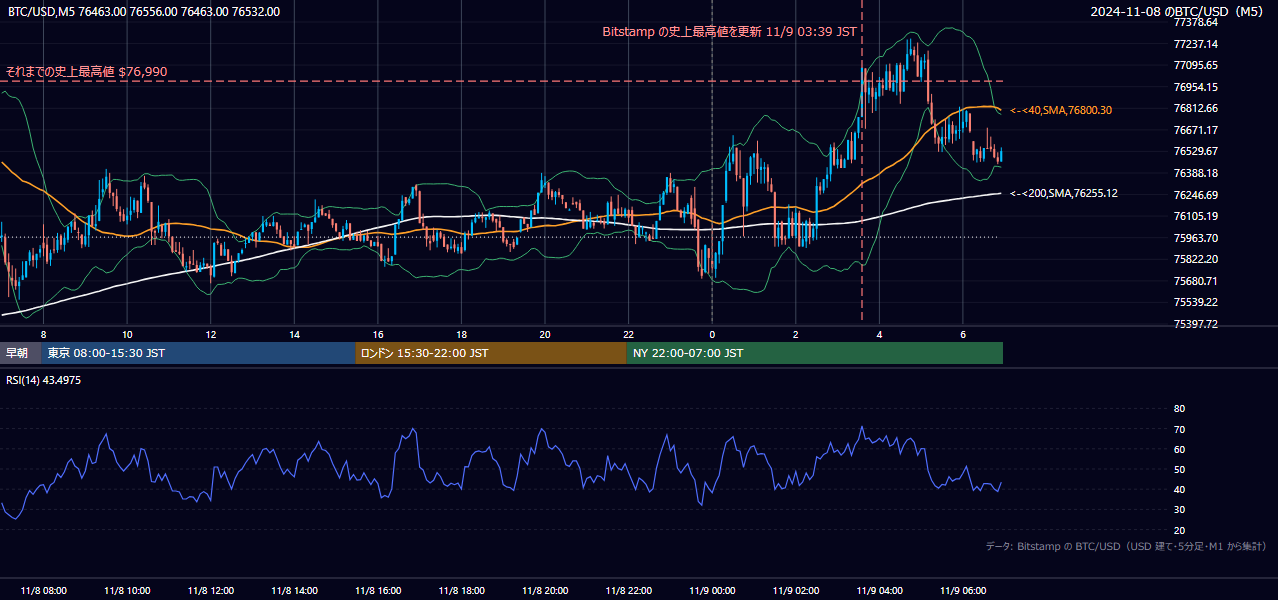Viewport: 1278px width, 600px height.
Task: Select the 40 SMA label reading 76800.30
Action: pos(1061,110)
